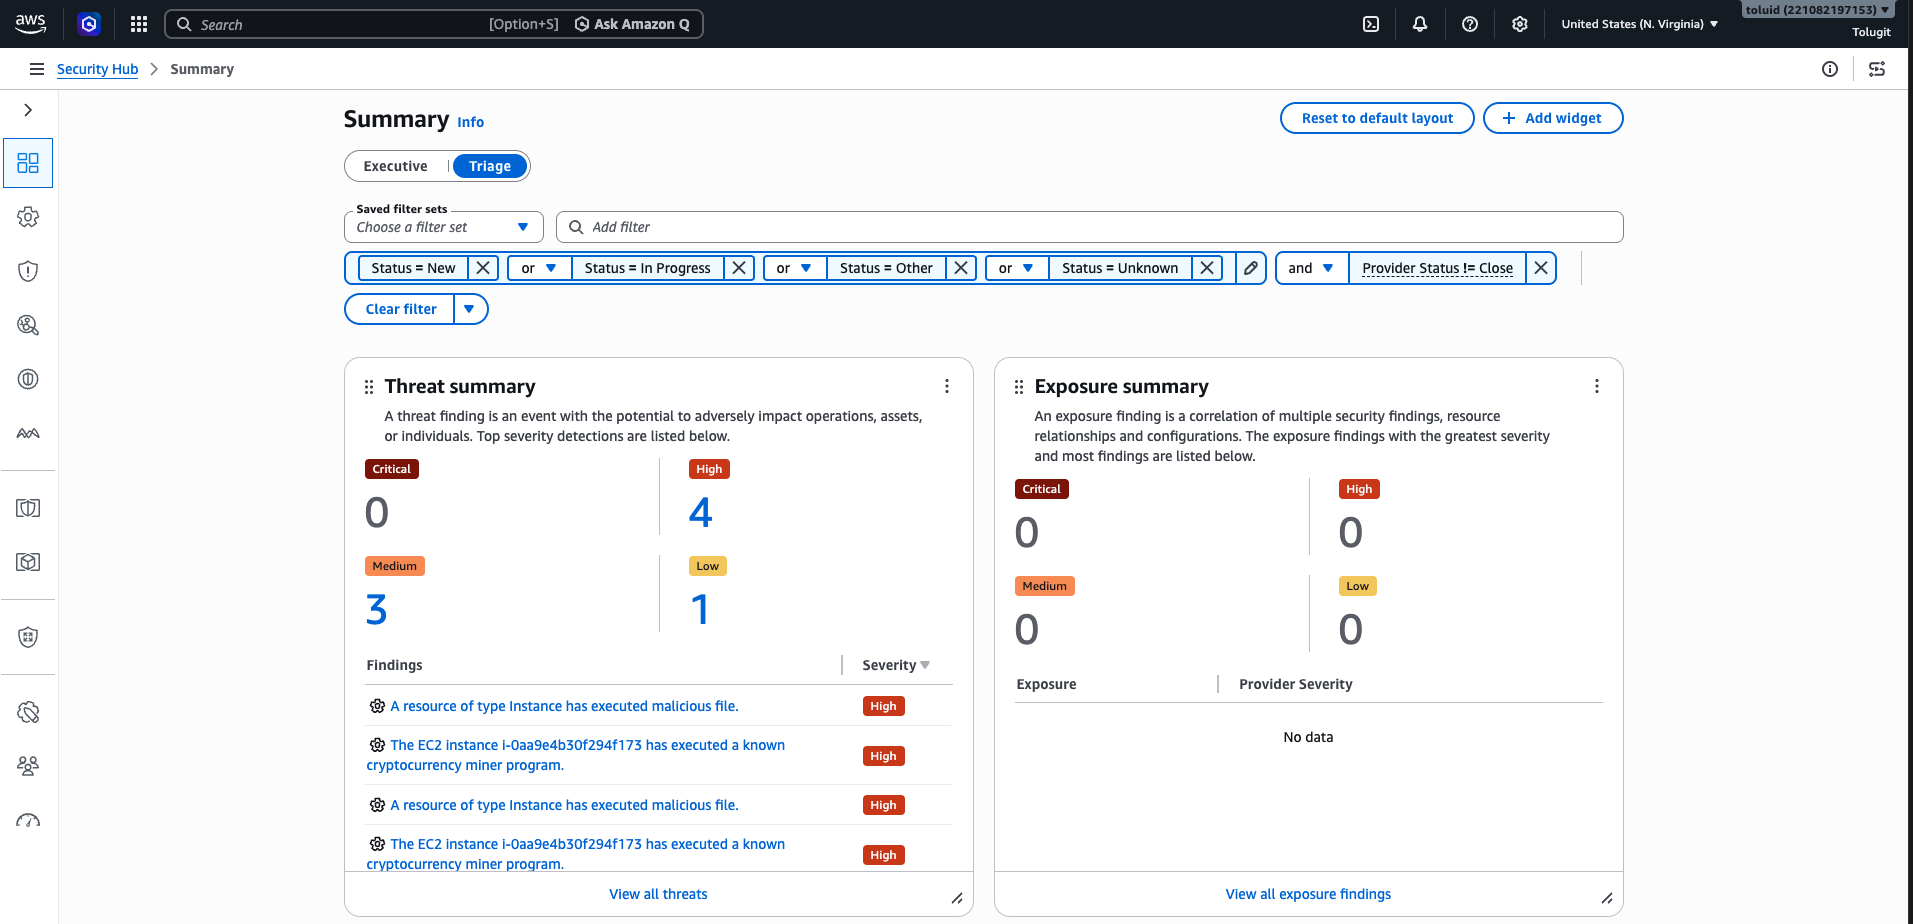
Task: Open the AWS services grid menu
Action: pyautogui.click(x=139, y=24)
